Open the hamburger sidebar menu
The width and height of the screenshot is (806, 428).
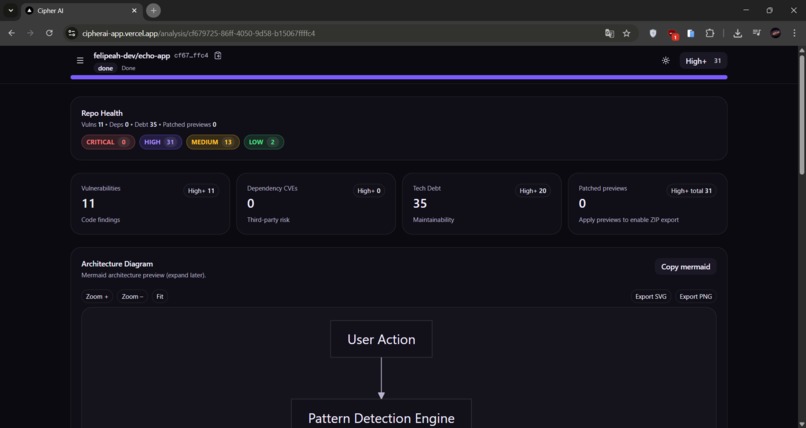80,61
